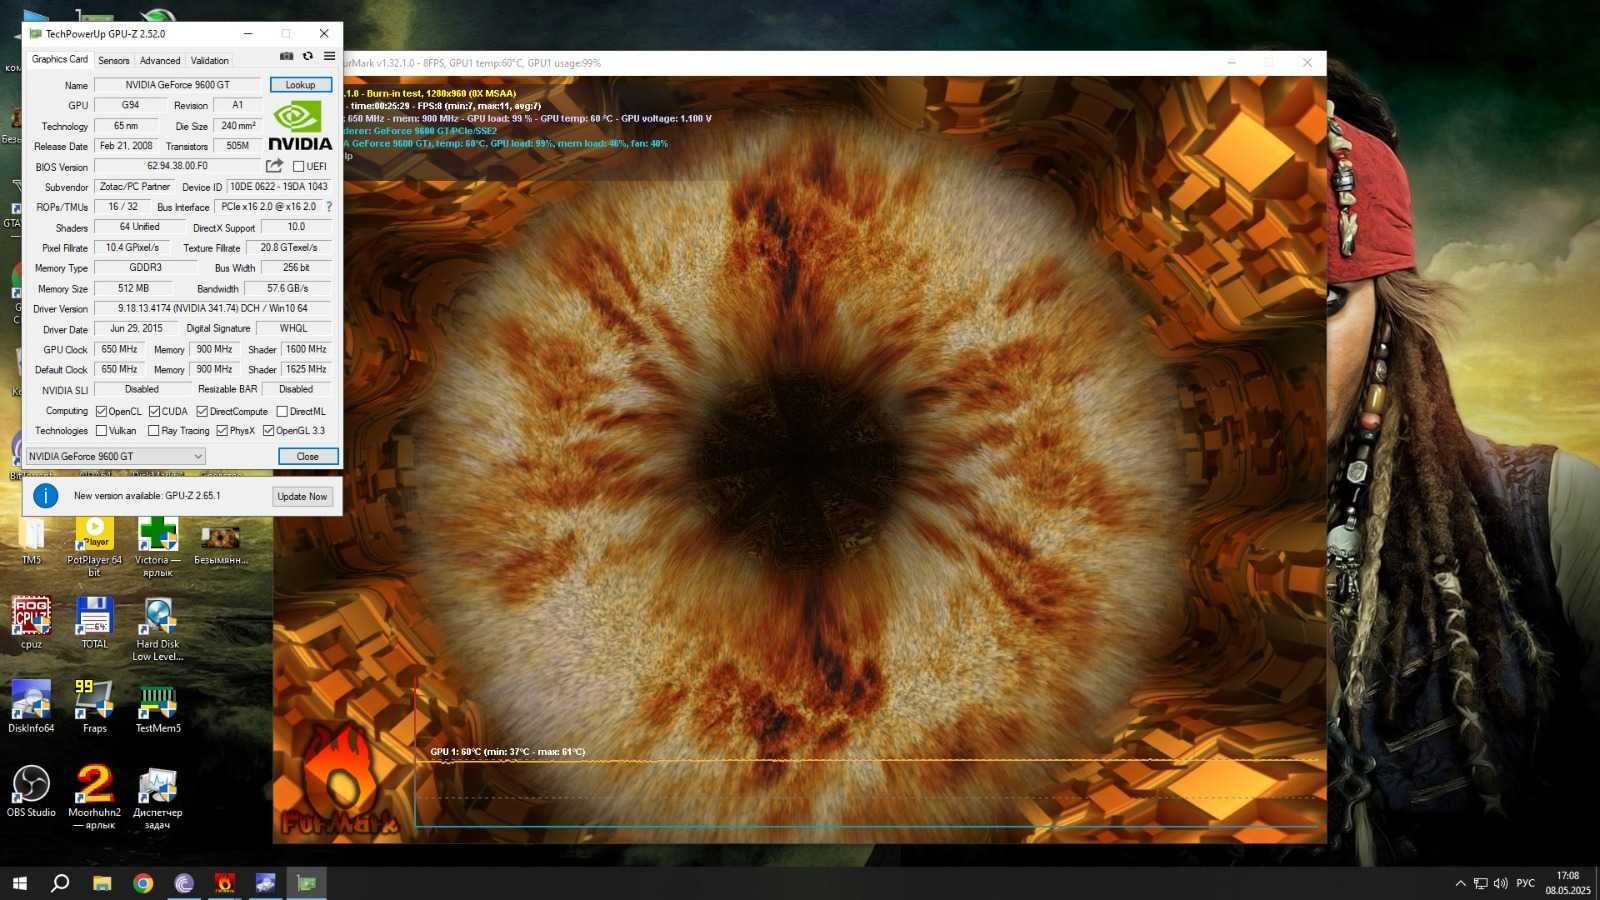This screenshot has height=900, width=1600.
Task: Toggle the UEFI checkbox
Action: pos(298,167)
